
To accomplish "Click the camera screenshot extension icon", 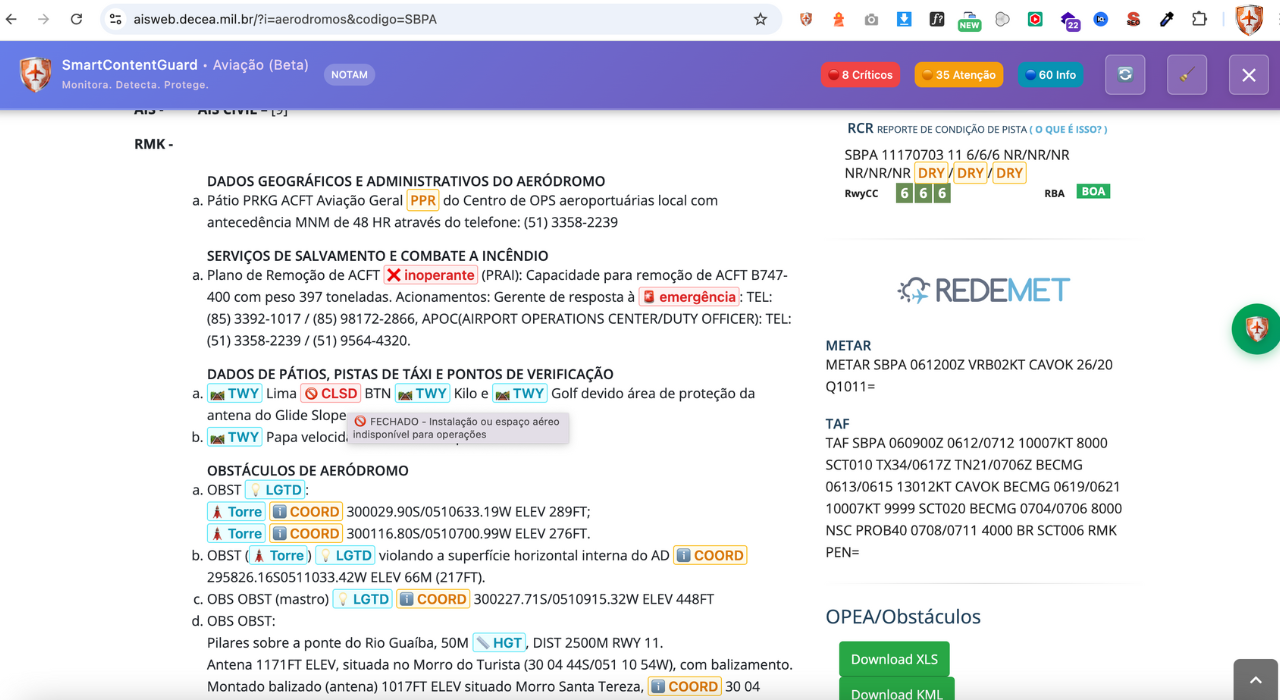I will click(x=872, y=19).
